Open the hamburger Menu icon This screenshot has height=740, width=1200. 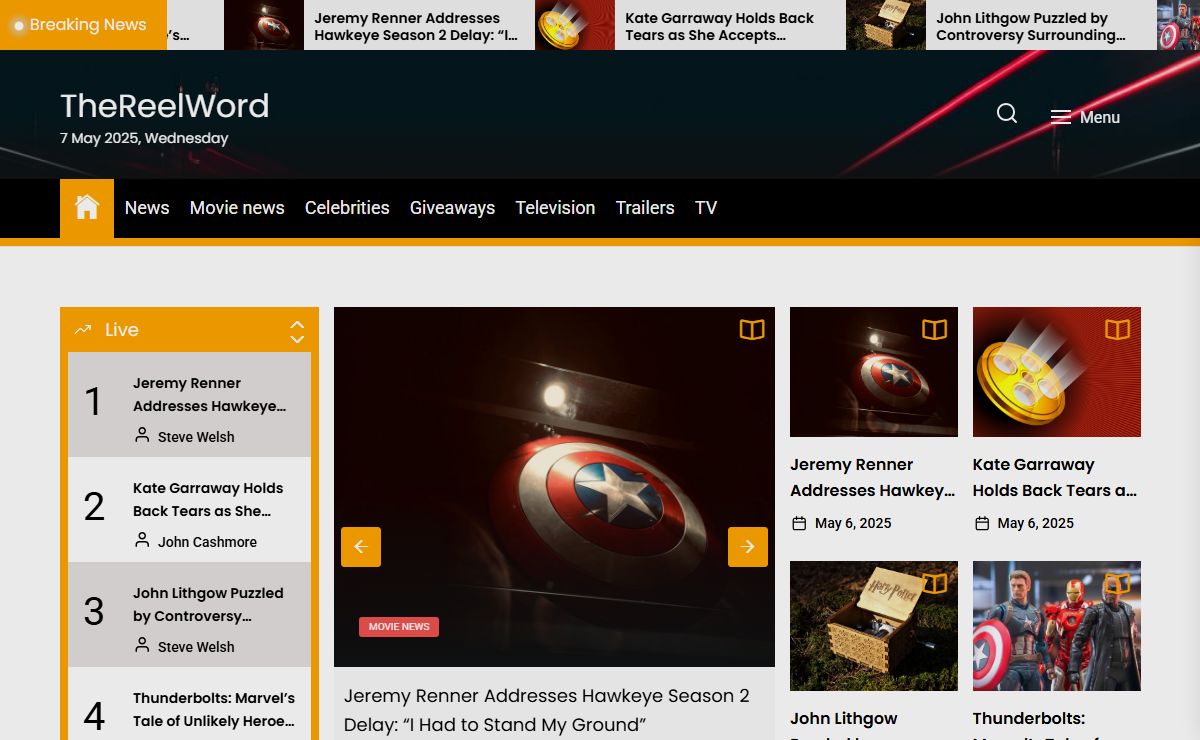coord(1061,117)
